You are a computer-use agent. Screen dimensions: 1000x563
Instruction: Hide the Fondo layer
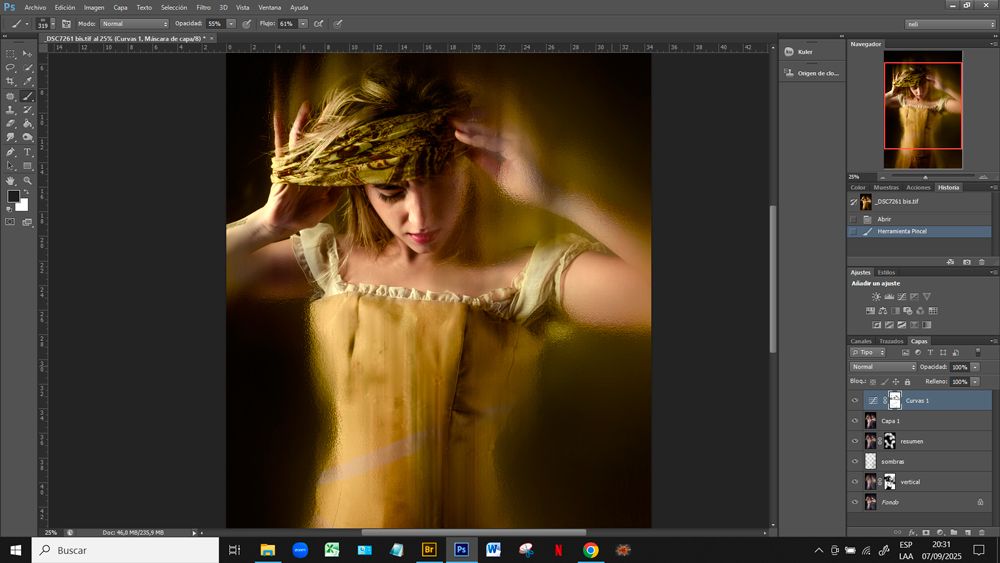(855, 502)
